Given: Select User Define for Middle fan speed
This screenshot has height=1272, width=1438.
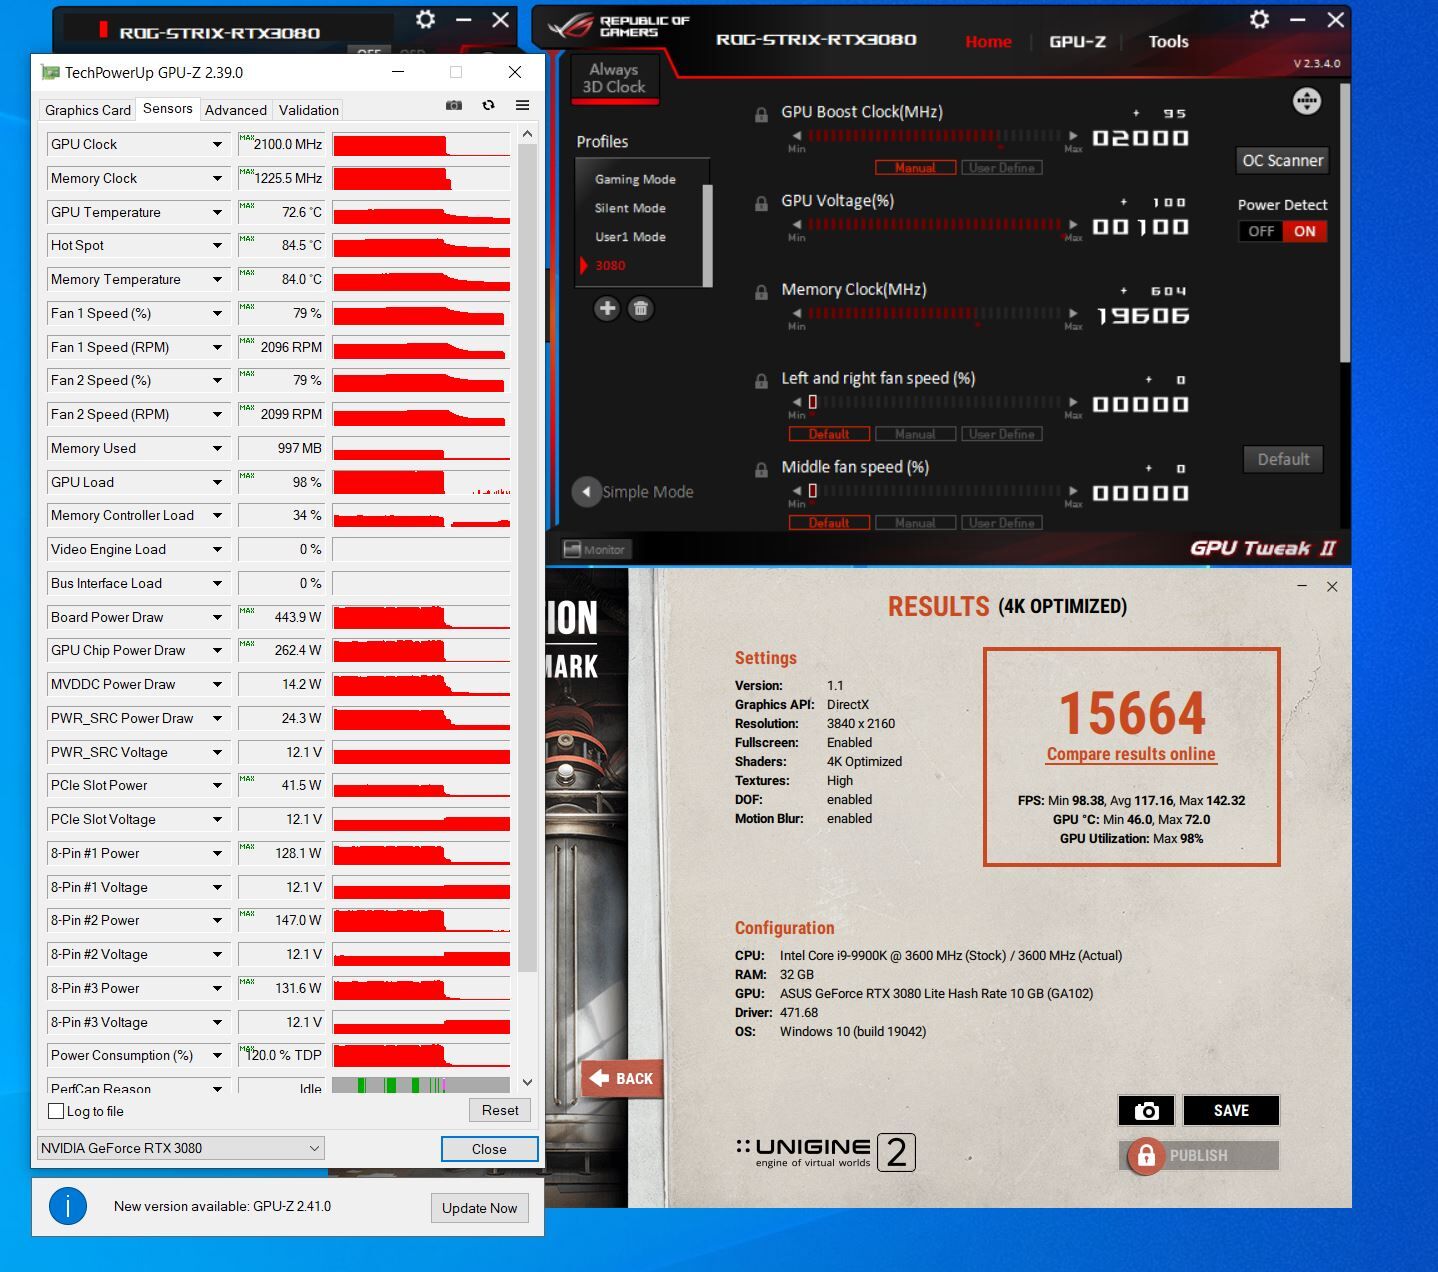Looking at the screenshot, I should tap(1002, 523).
